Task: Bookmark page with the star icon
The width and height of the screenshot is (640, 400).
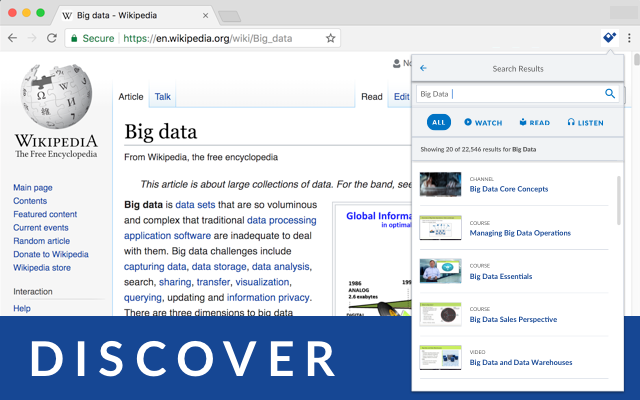Action: click(330, 38)
